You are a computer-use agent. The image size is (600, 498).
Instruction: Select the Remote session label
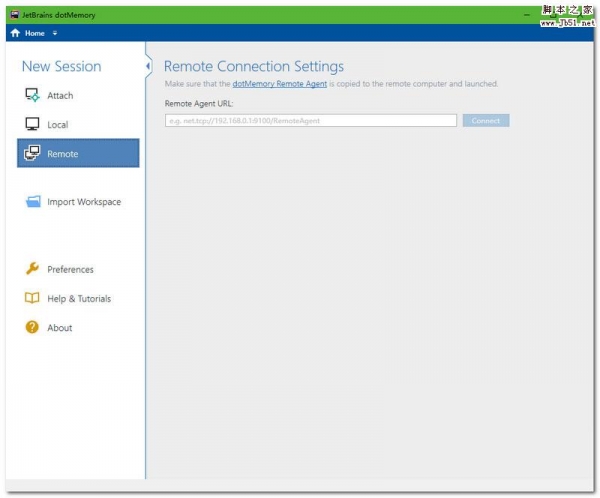(x=63, y=153)
